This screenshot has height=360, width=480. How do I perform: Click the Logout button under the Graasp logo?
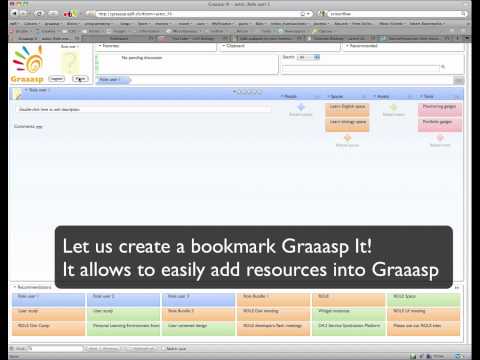click(56, 79)
